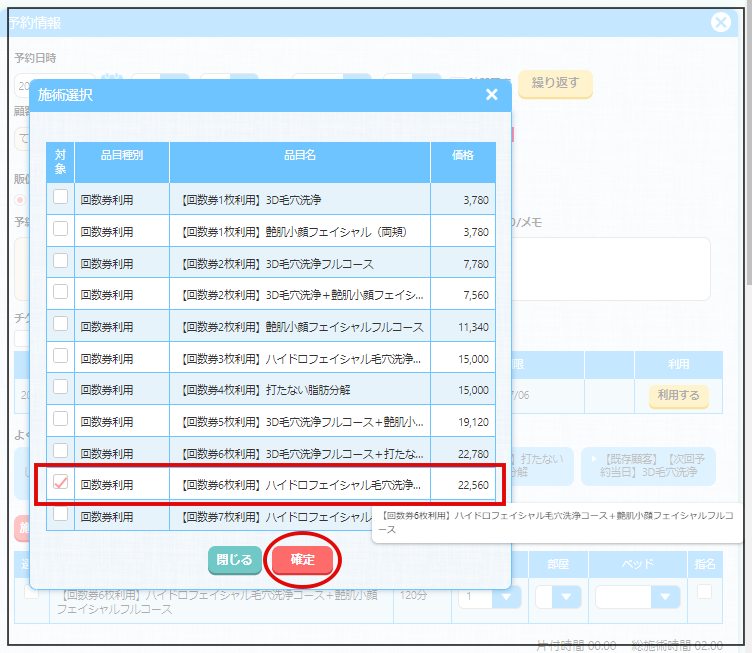Click the 艶肌小顔フェイシャルフルコース 11,340 item name
Image resolution: width=752 pixels, height=653 pixels.
(x=301, y=327)
